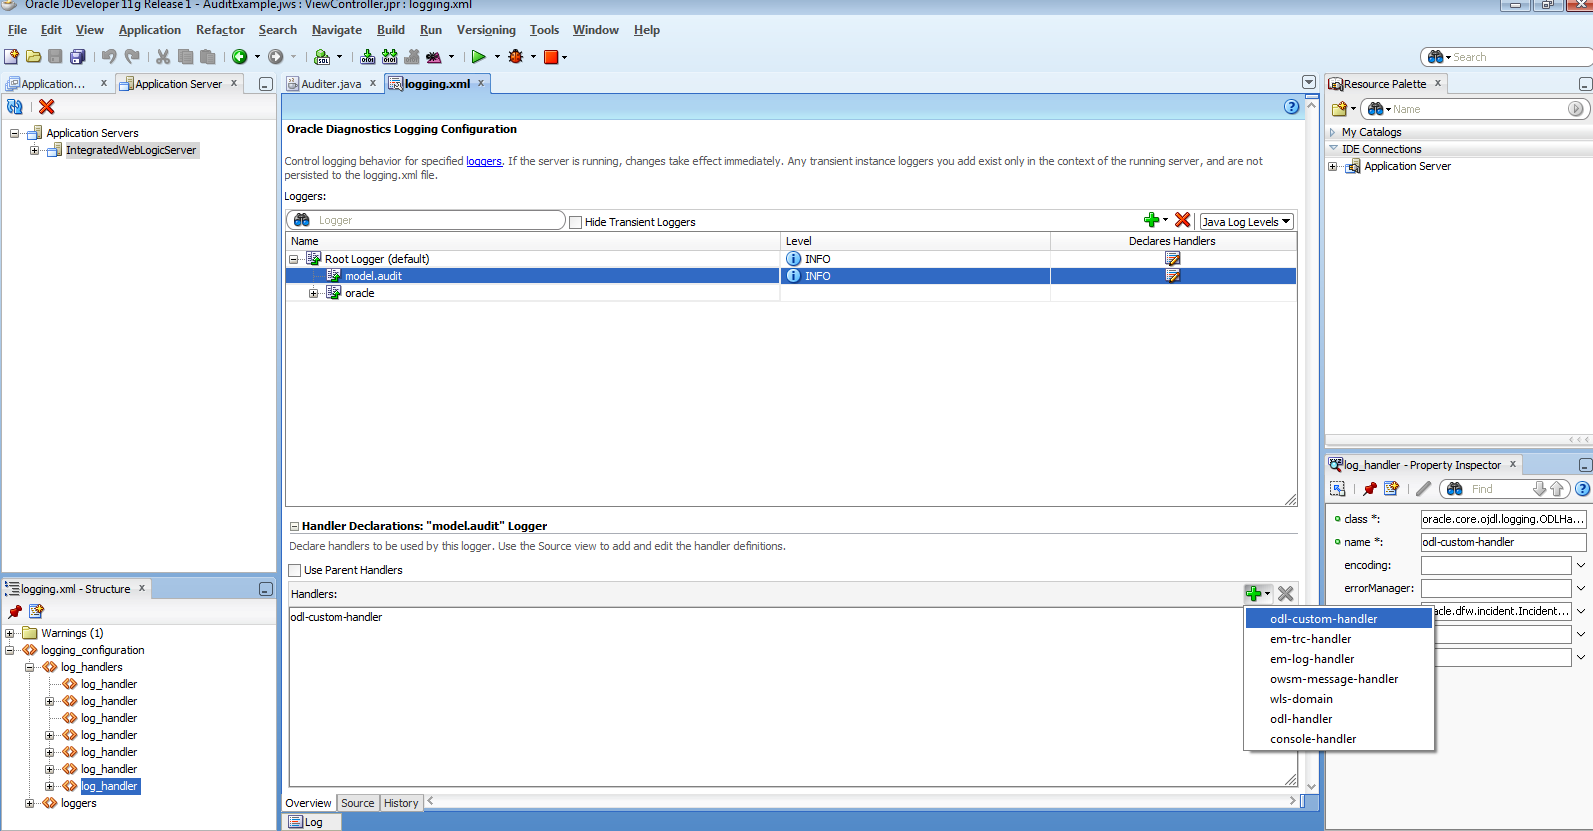Click the Rebuild project toolbar icon

pyautogui.click(x=390, y=57)
